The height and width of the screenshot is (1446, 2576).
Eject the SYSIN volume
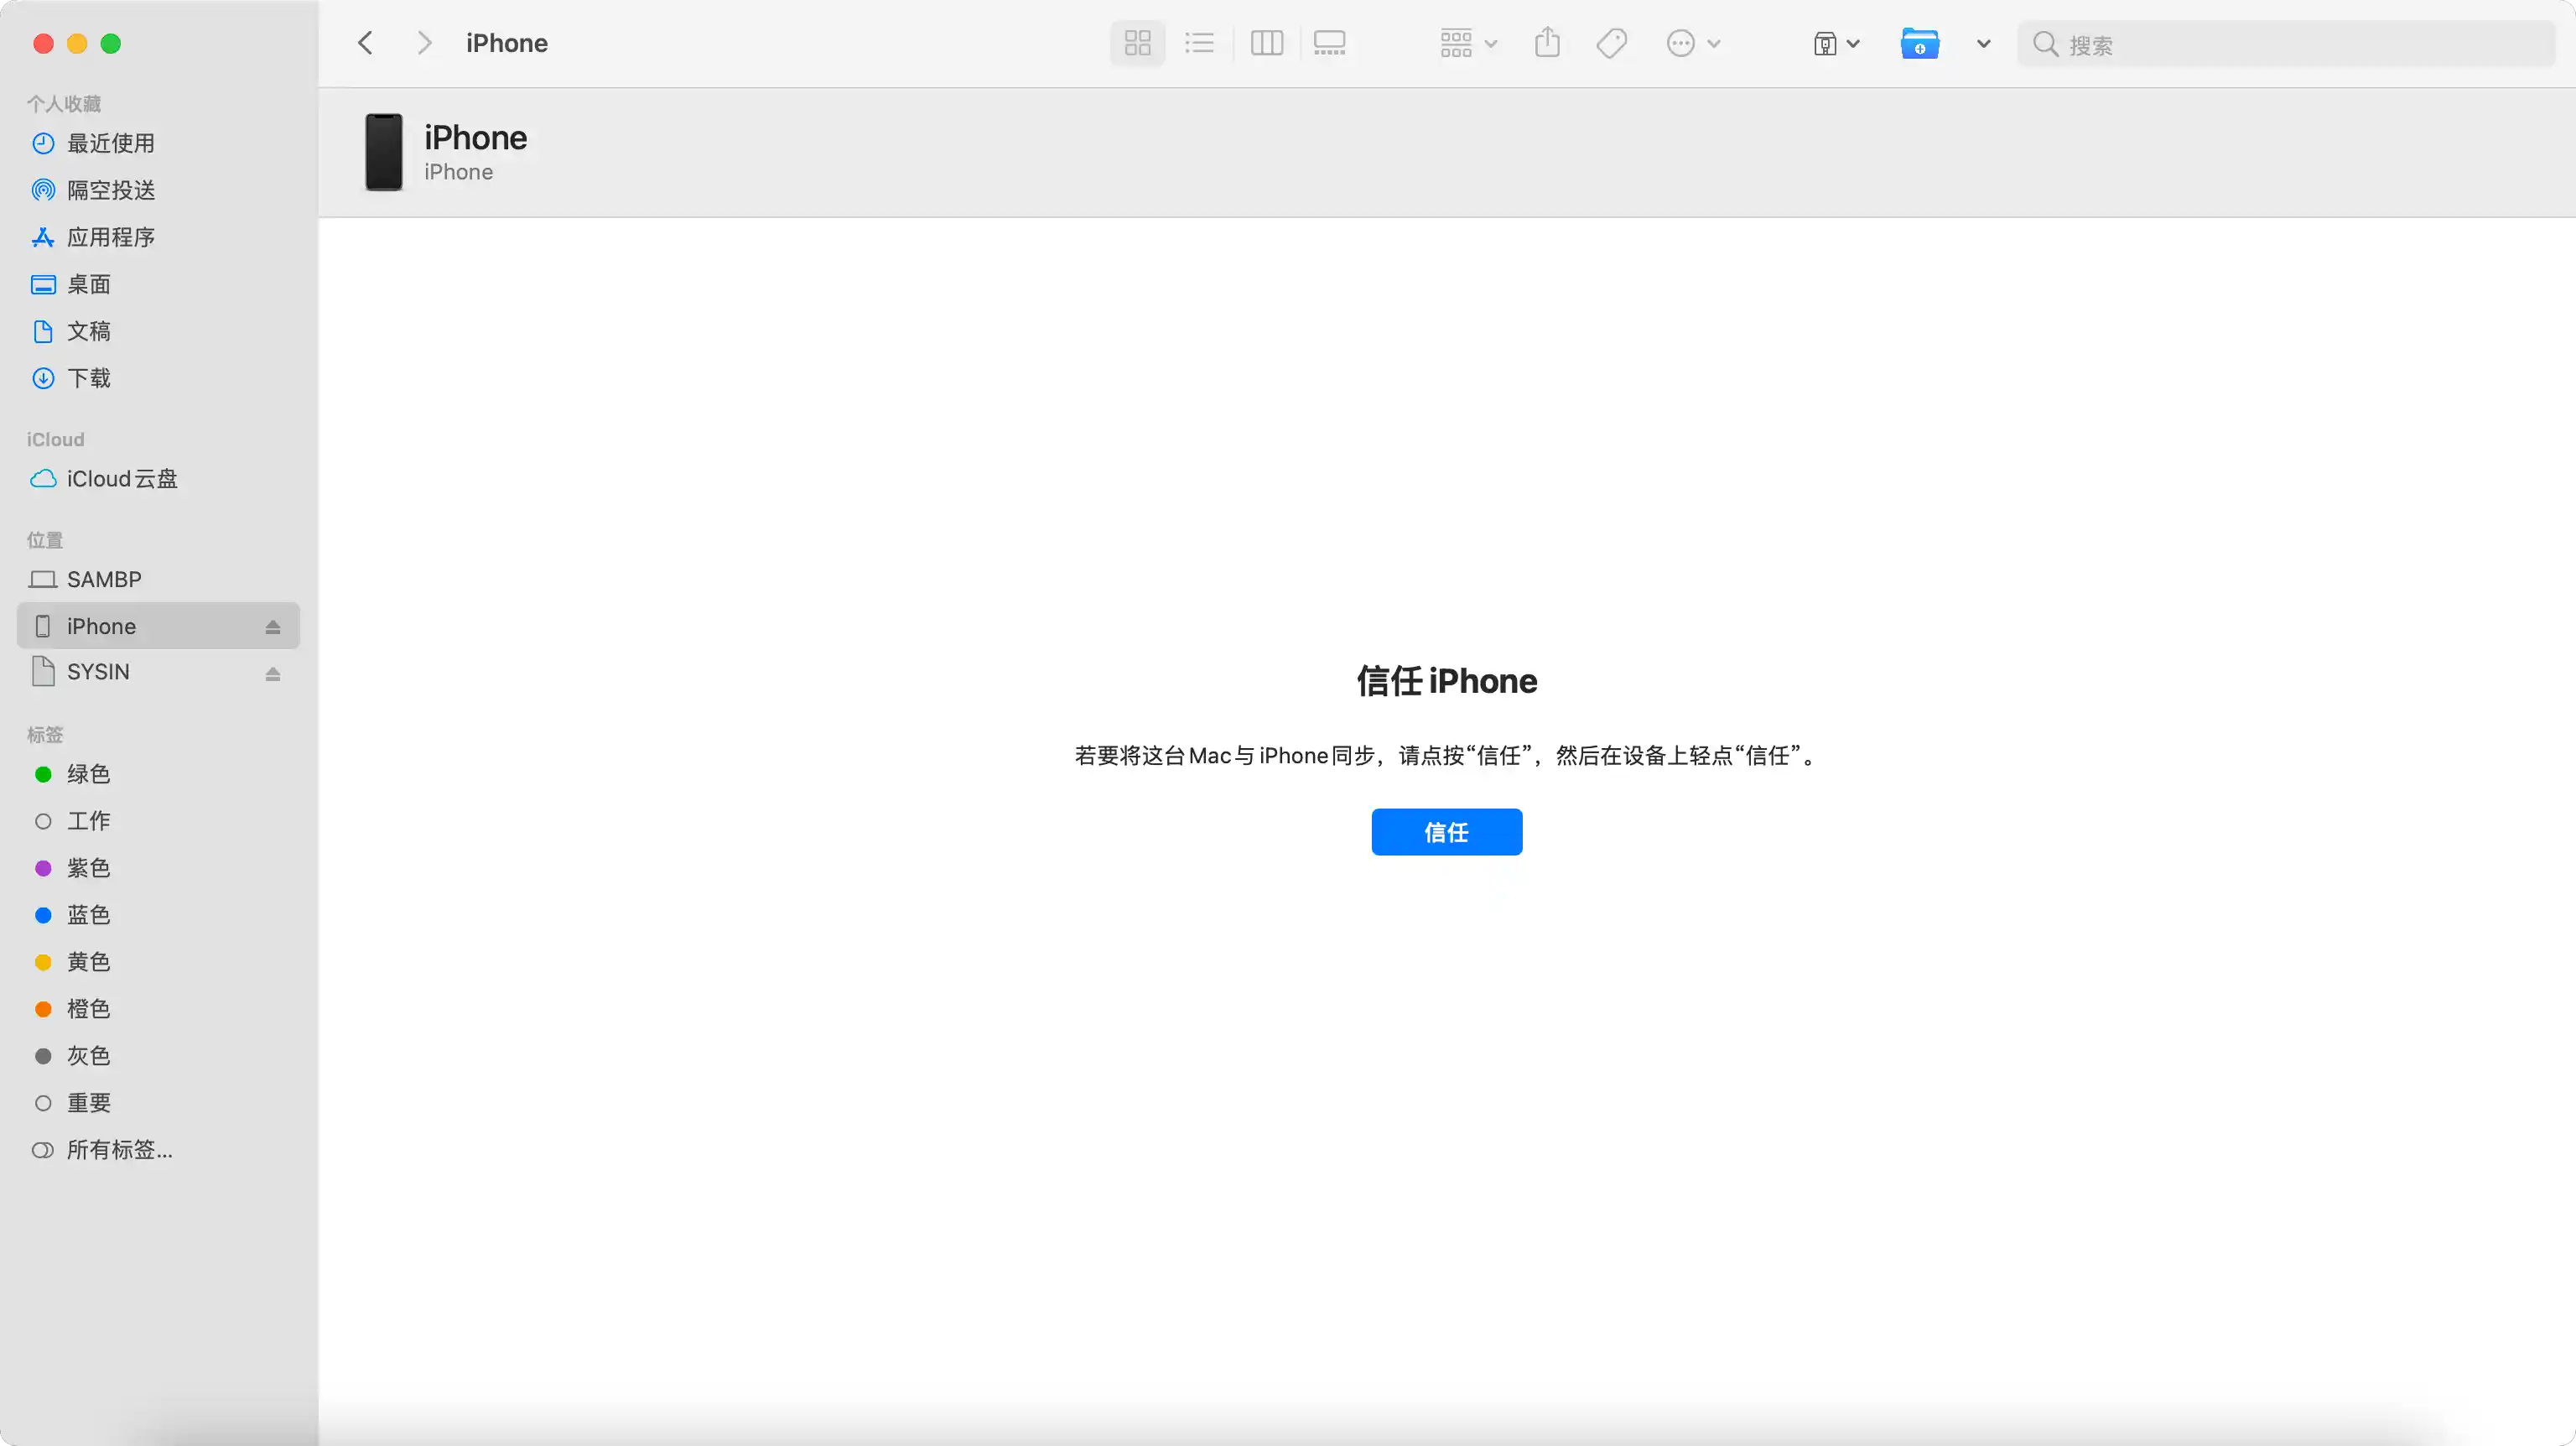point(272,674)
